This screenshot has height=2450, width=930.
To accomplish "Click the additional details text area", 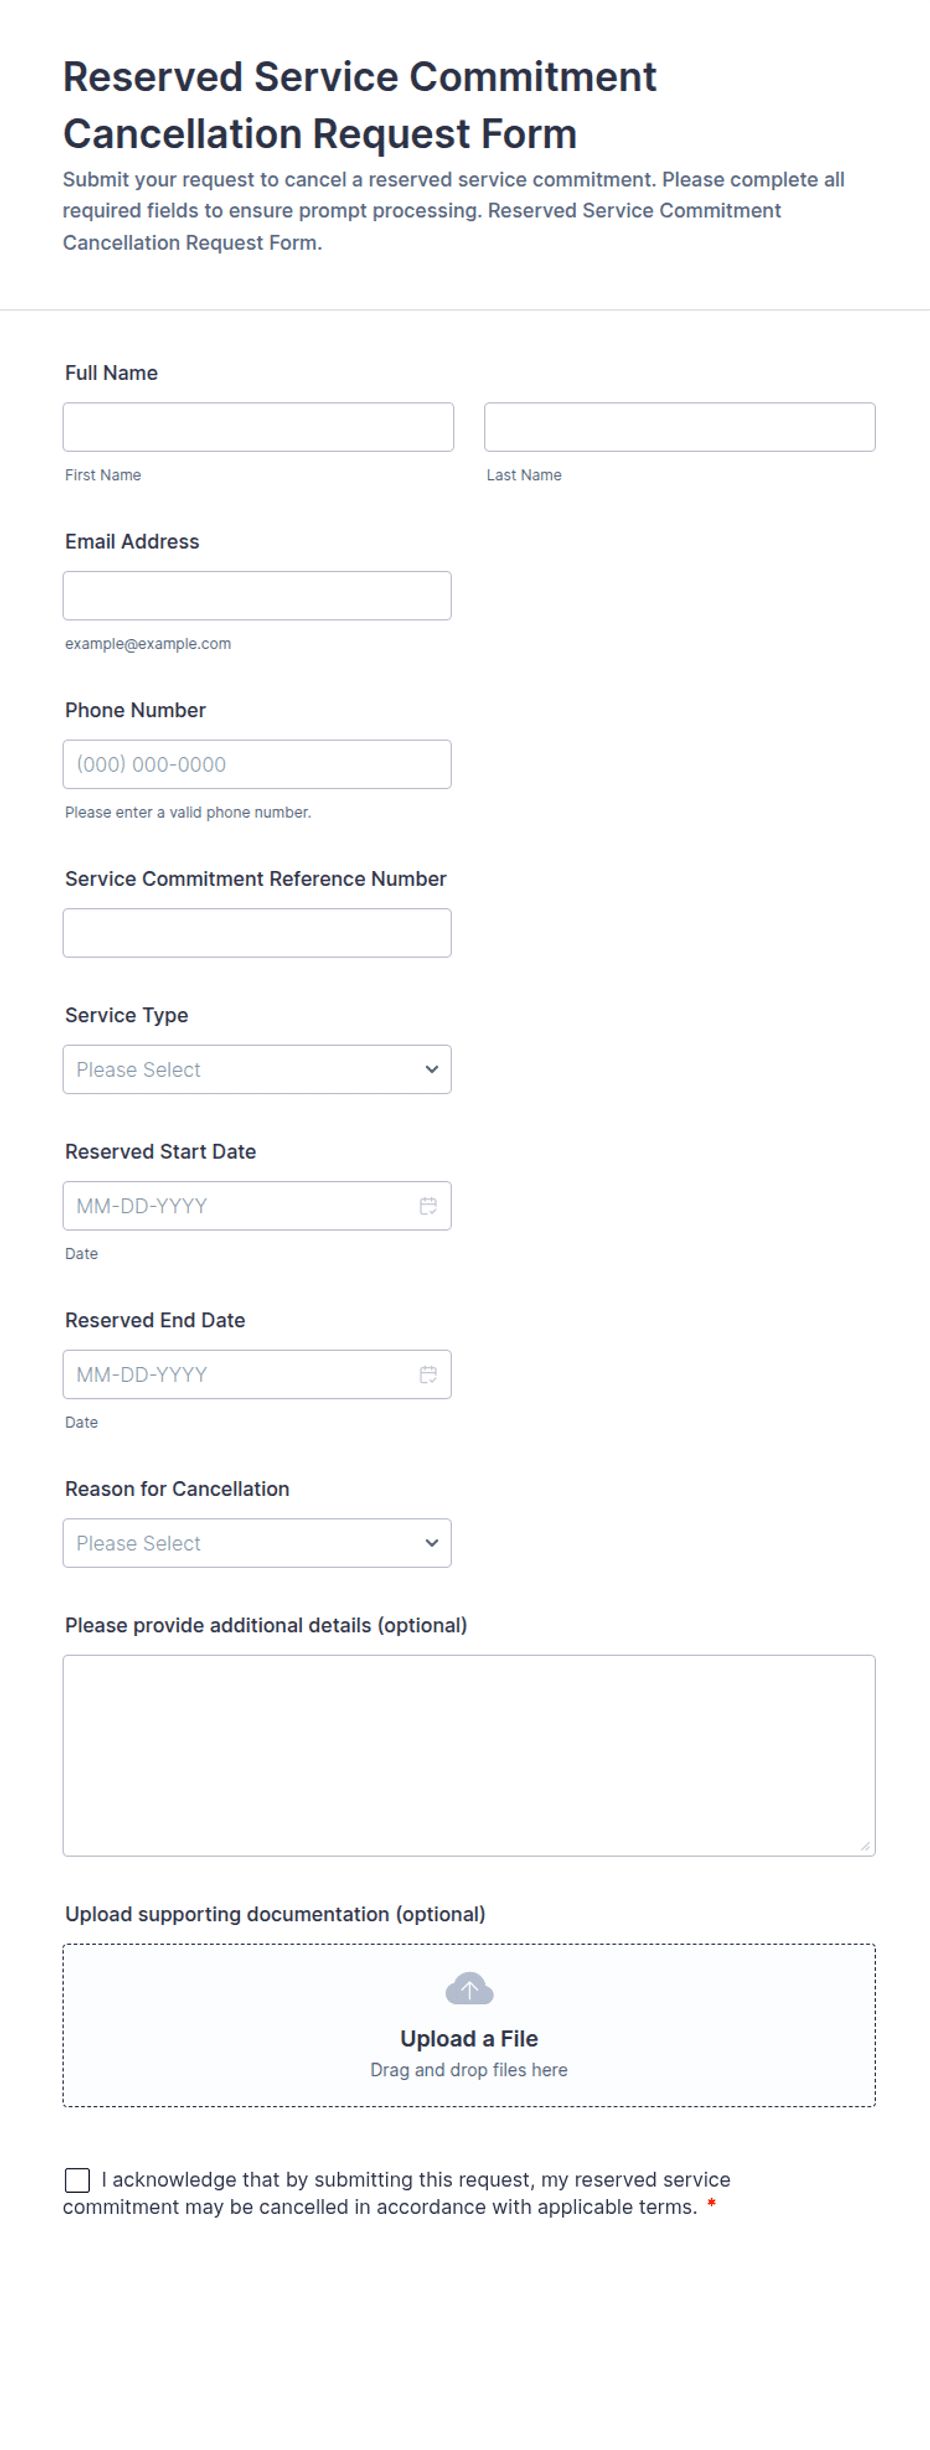I will tap(469, 1756).
